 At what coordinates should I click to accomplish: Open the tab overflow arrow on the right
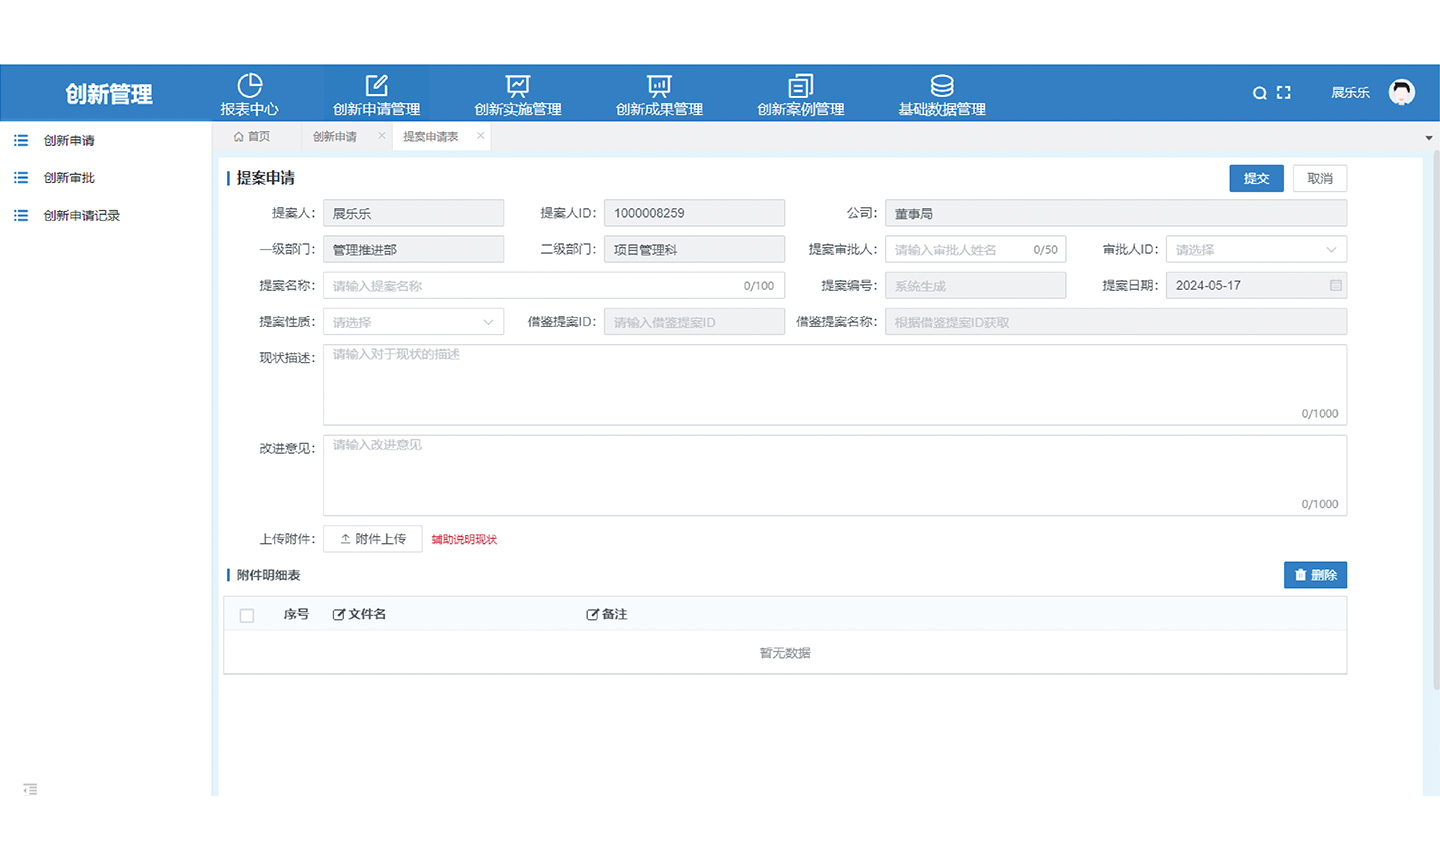coord(1428,137)
